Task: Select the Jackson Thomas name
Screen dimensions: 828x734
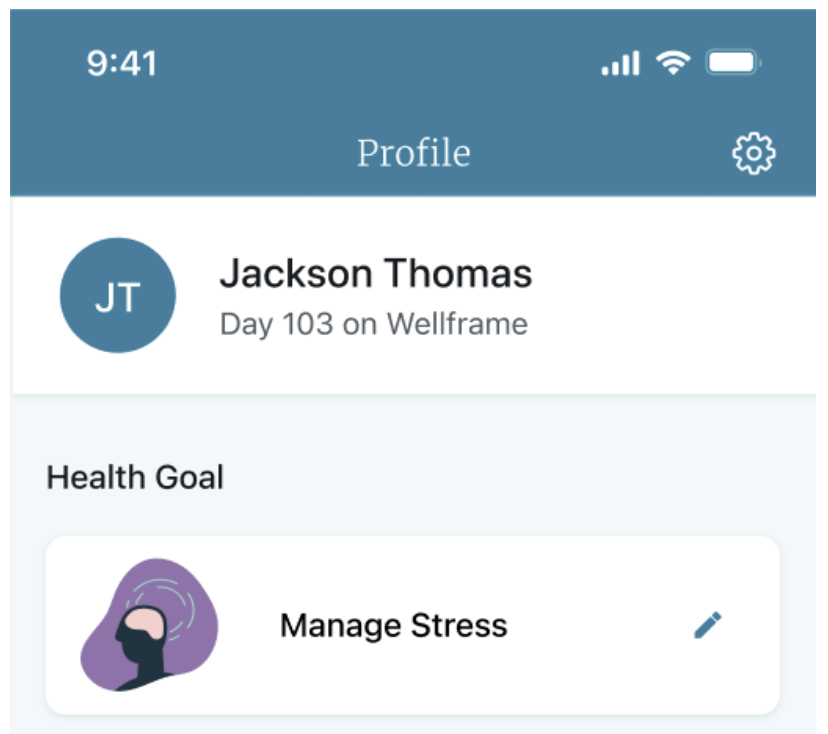Action: click(376, 273)
